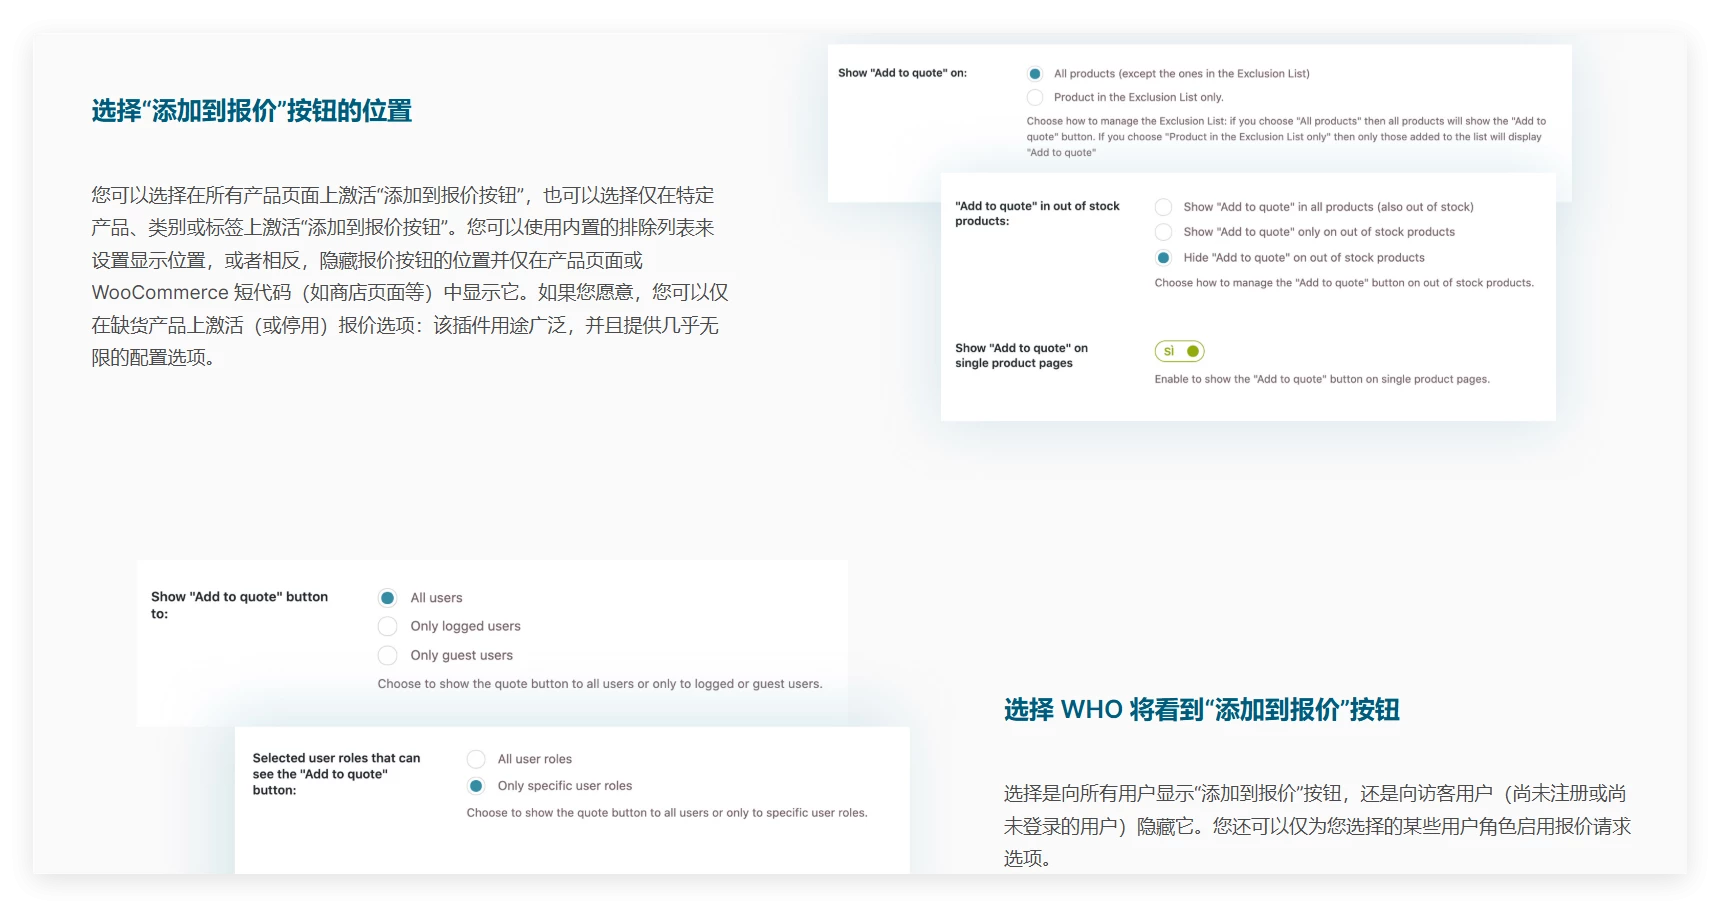This screenshot has height=907, width=1720.
Task: Select show in all products (also out of stock)
Action: click(x=1163, y=207)
